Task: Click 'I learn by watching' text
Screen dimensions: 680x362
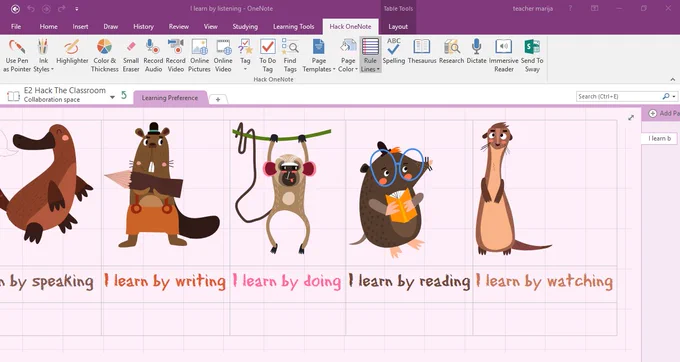Action: click(544, 282)
